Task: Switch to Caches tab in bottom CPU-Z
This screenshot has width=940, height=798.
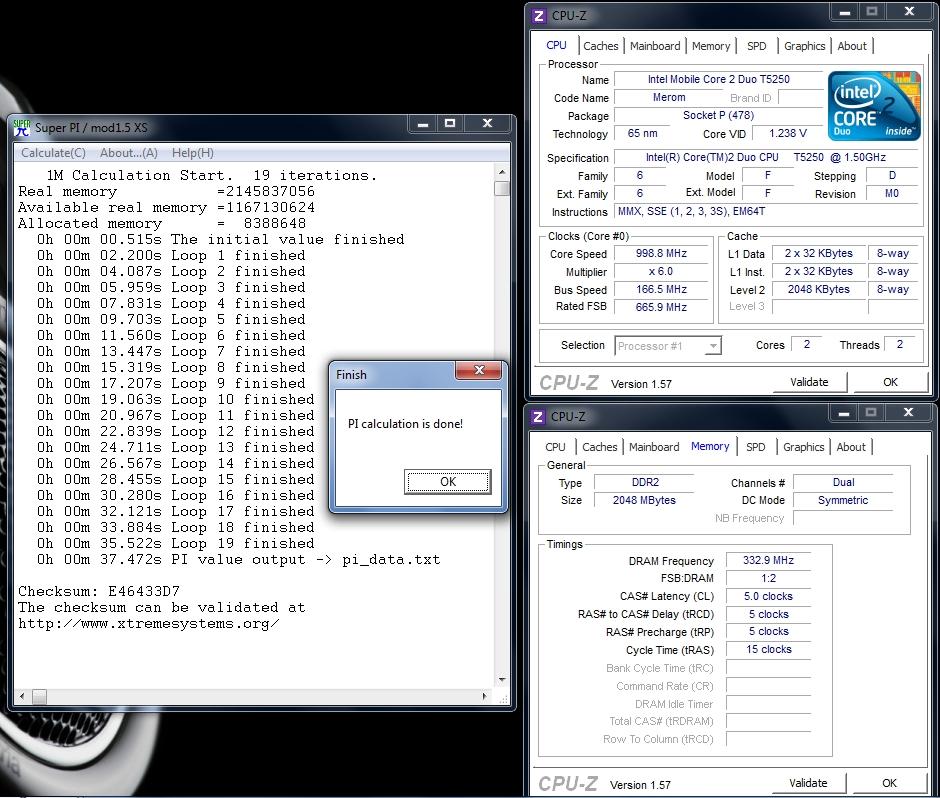Action: (599, 447)
